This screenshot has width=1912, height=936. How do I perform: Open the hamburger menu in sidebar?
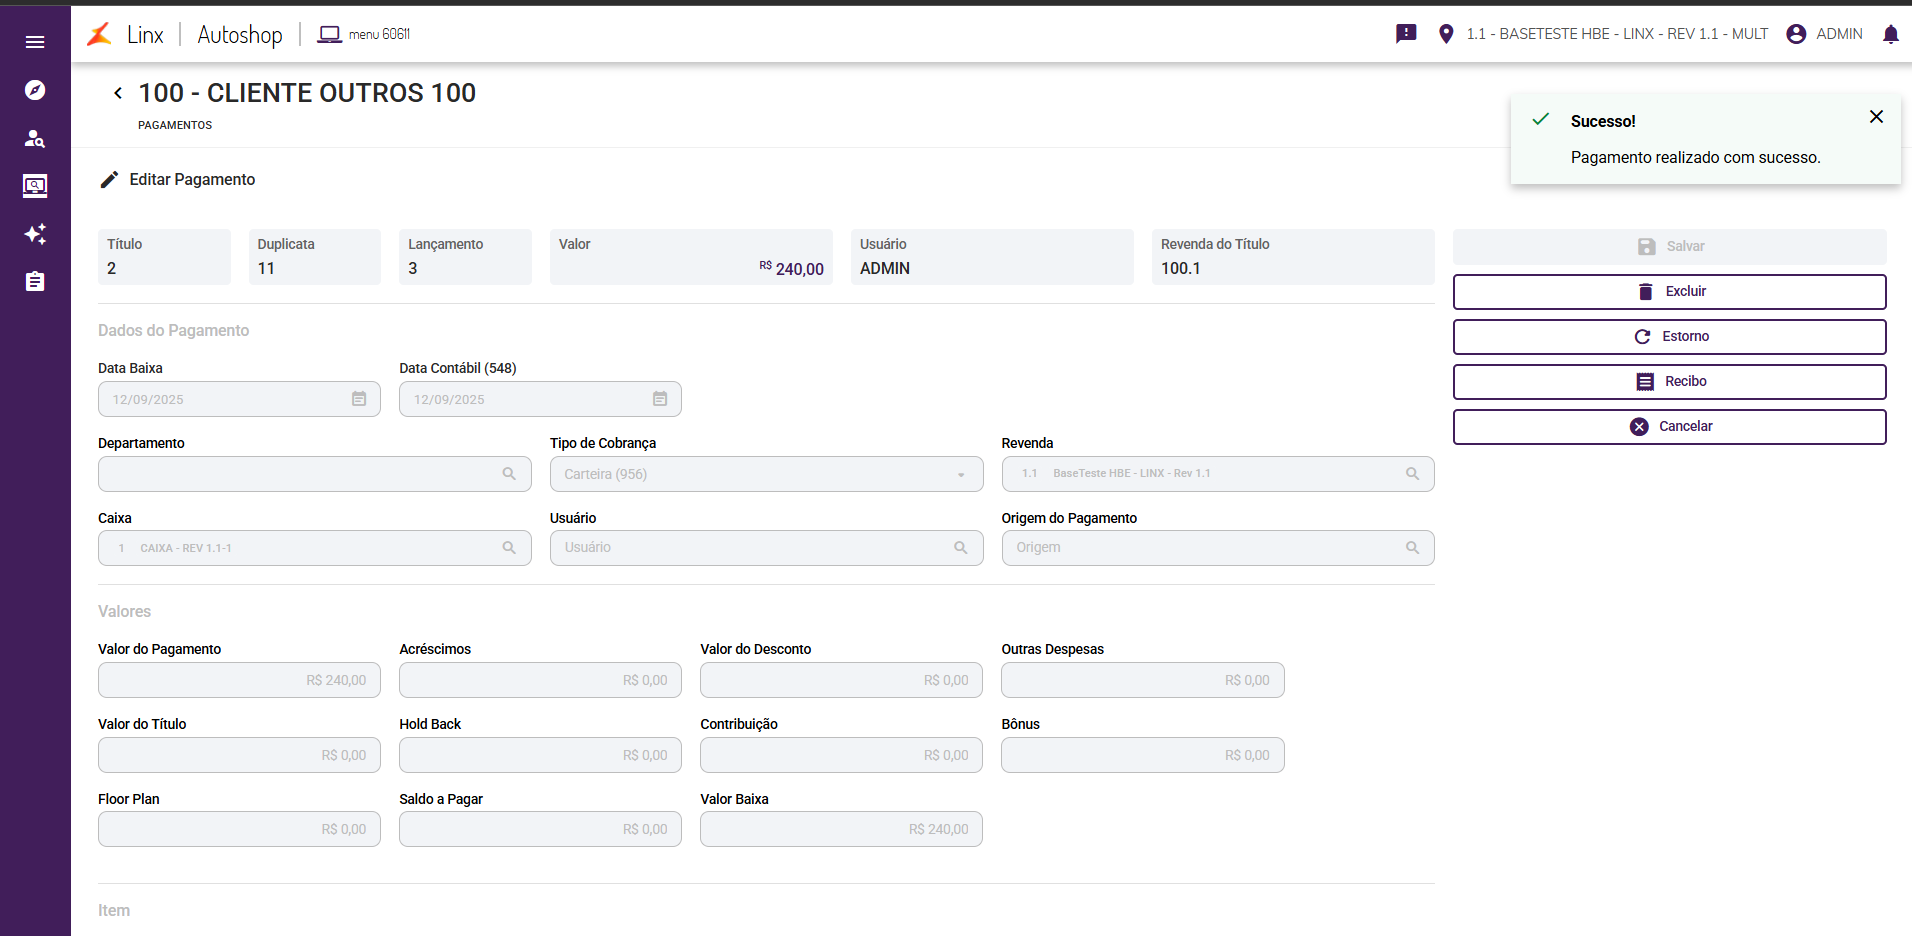click(35, 42)
